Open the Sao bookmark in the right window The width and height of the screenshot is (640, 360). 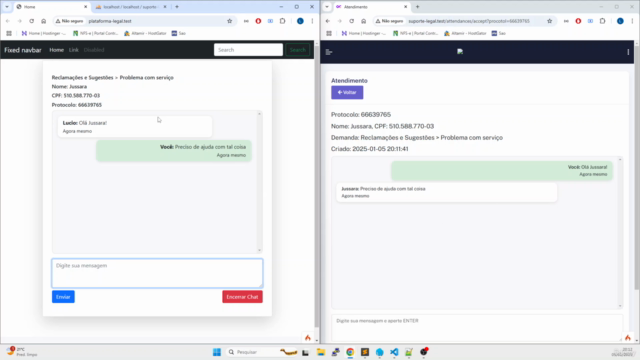point(498,33)
